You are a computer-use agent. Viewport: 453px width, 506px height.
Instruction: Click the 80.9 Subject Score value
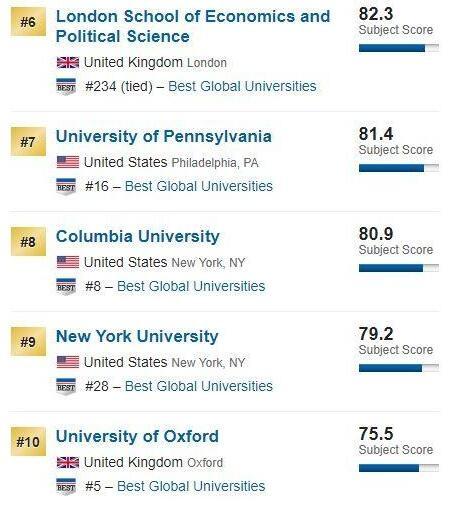pyautogui.click(x=376, y=234)
